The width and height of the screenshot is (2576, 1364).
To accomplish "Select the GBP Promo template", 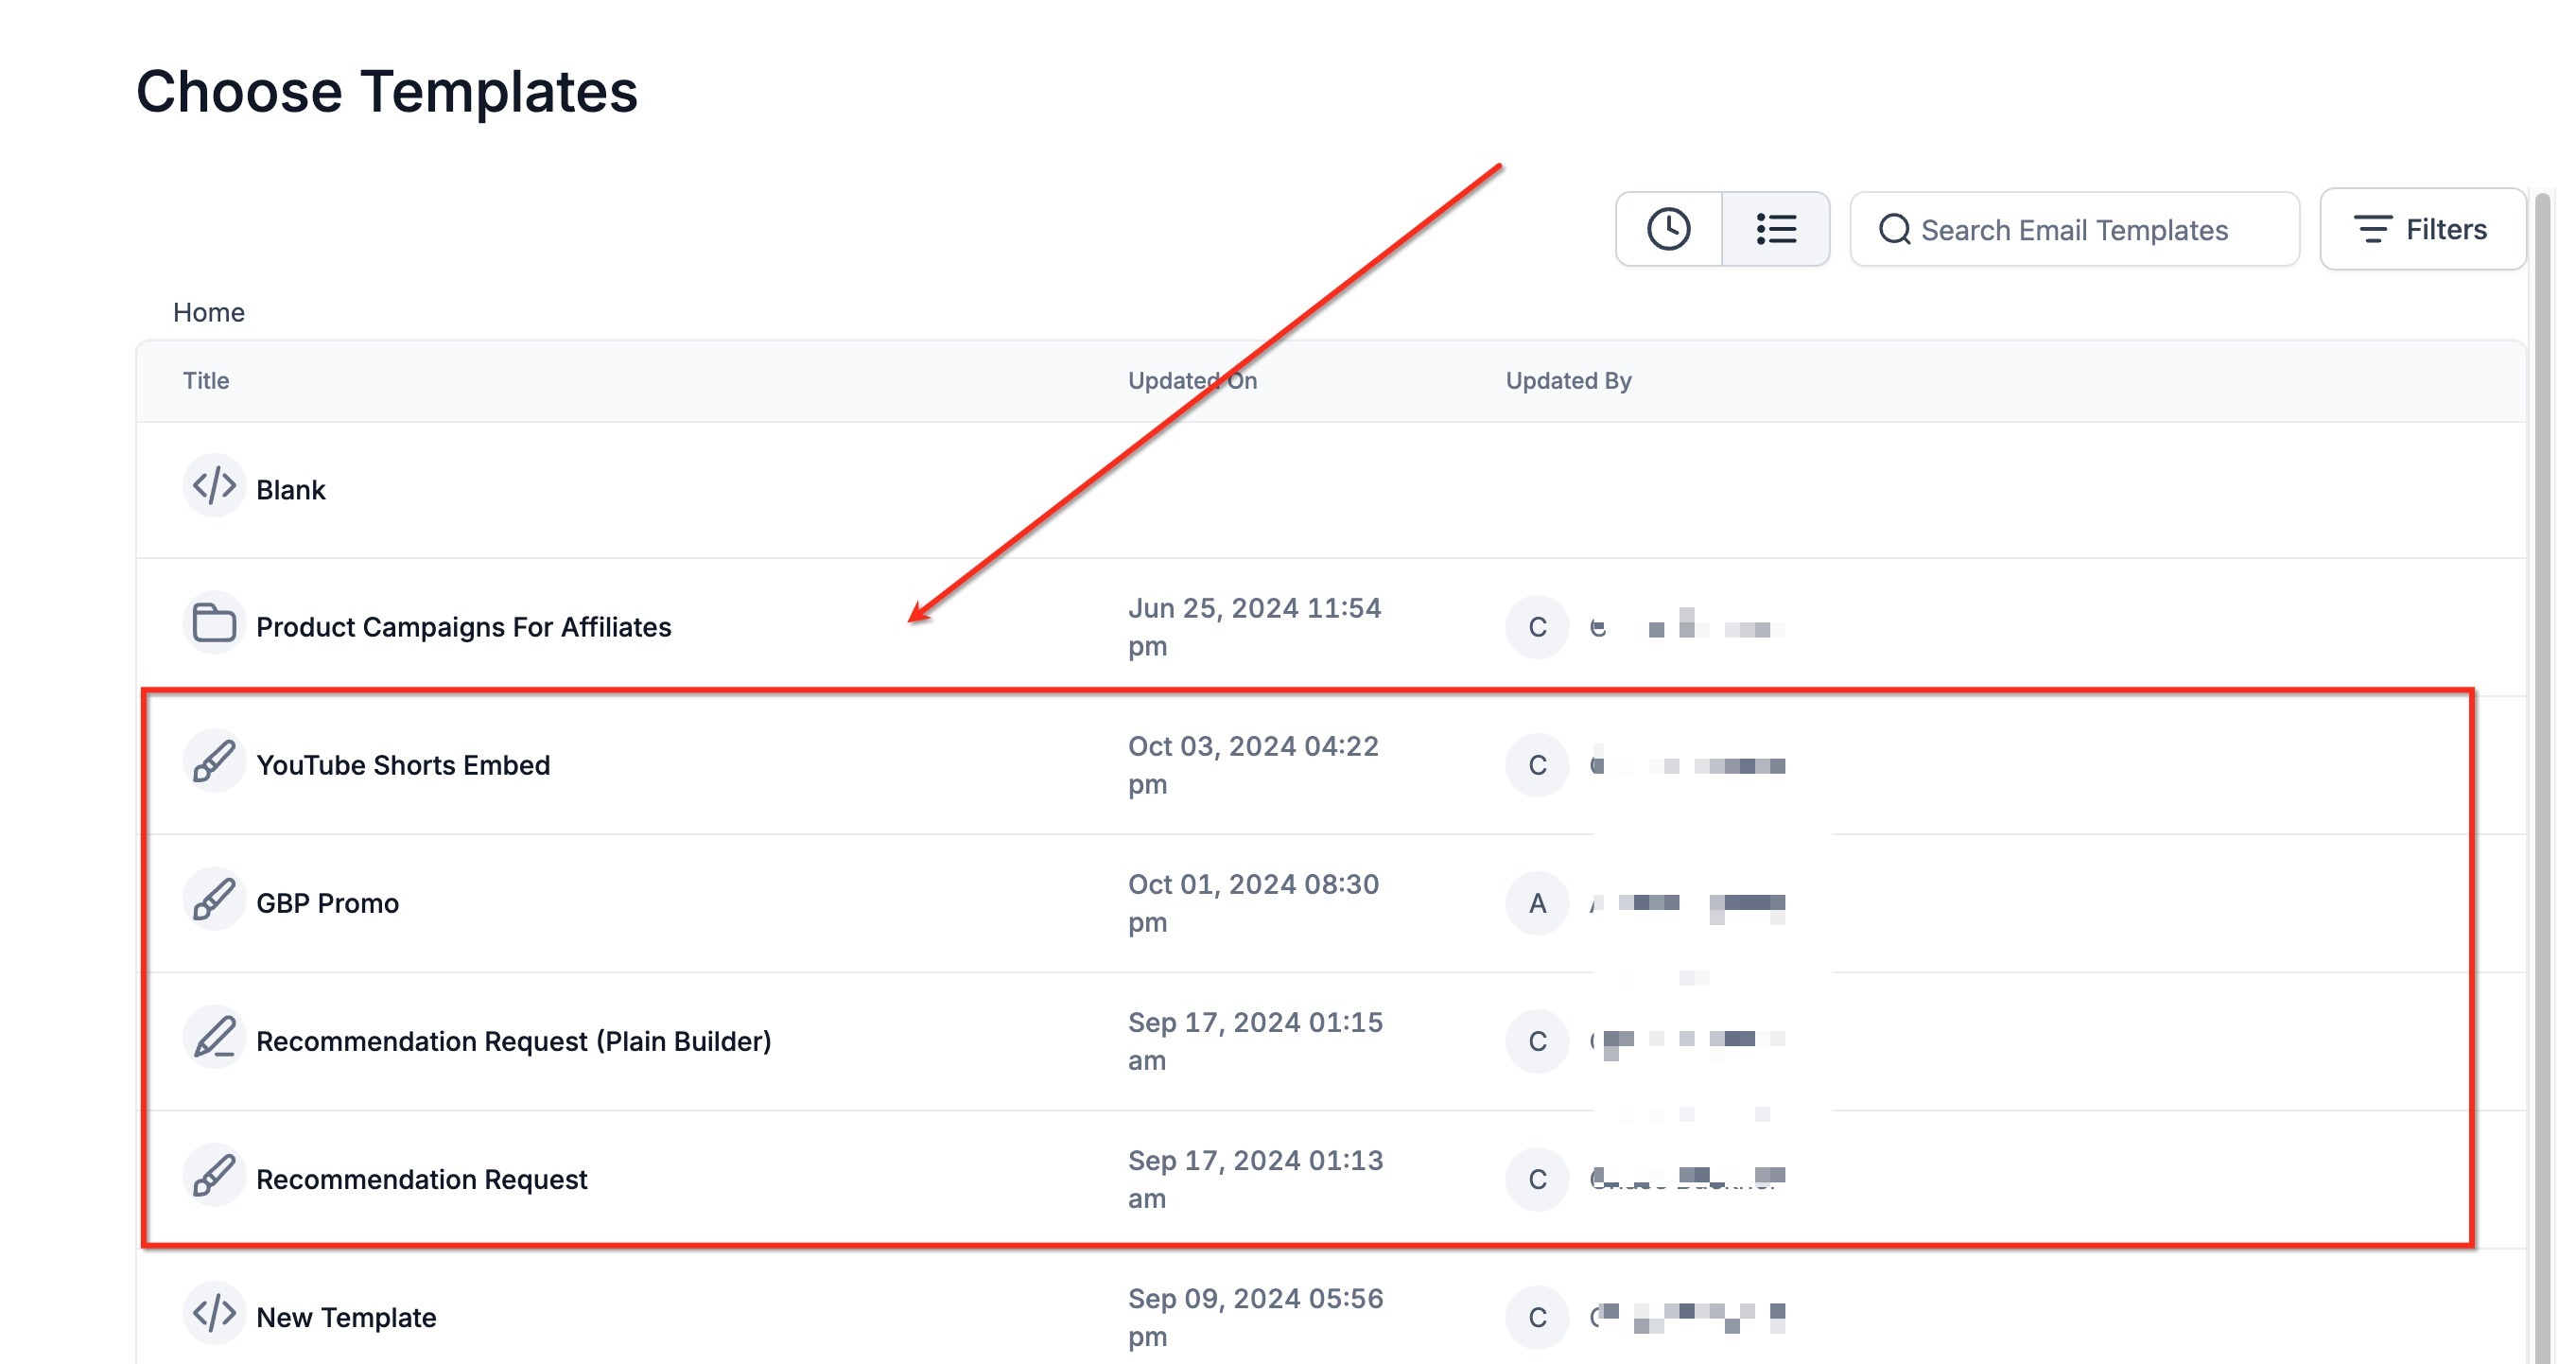I will coord(327,903).
